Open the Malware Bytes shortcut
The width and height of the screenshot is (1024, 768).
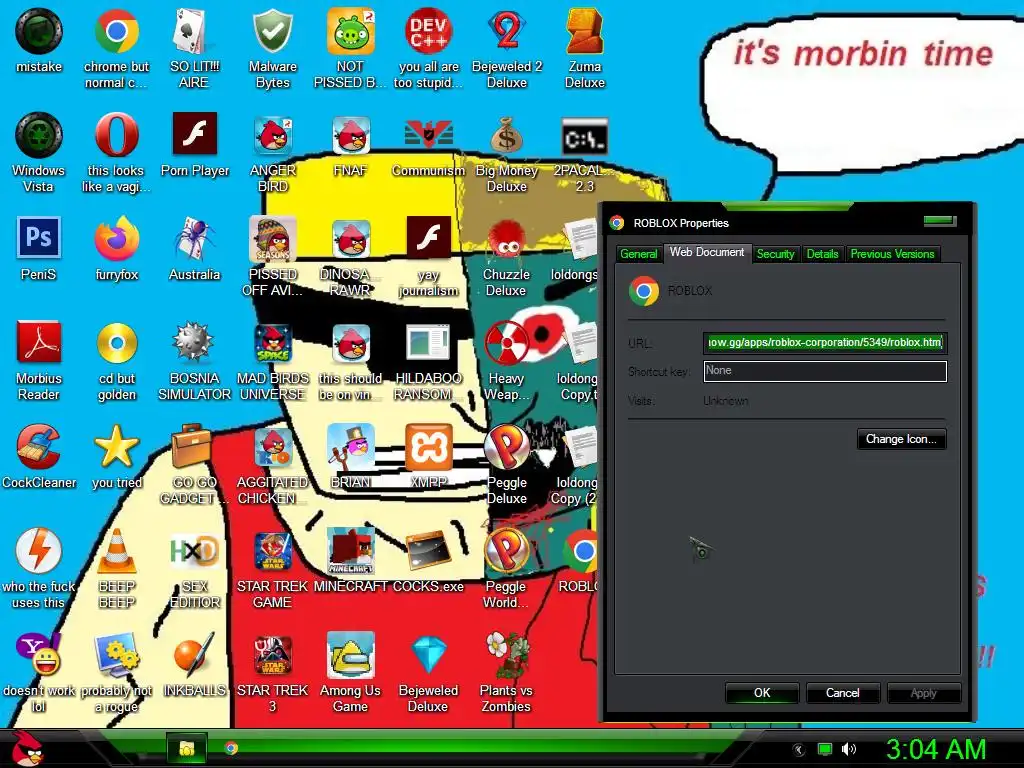[272, 31]
